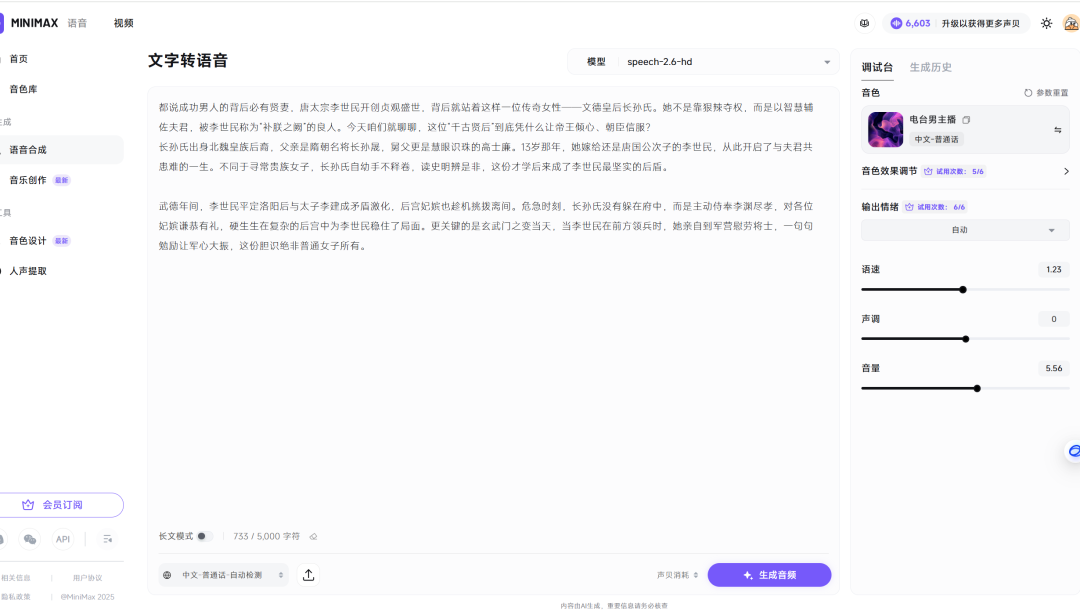This screenshot has height=614, width=1080.
Task: Click the floating assistant icon at right edge
Action: coord(1073,451)
